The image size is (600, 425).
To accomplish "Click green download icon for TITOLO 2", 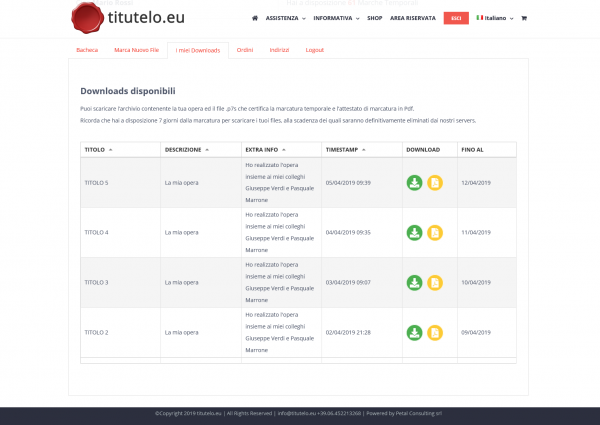I will 414,332.
